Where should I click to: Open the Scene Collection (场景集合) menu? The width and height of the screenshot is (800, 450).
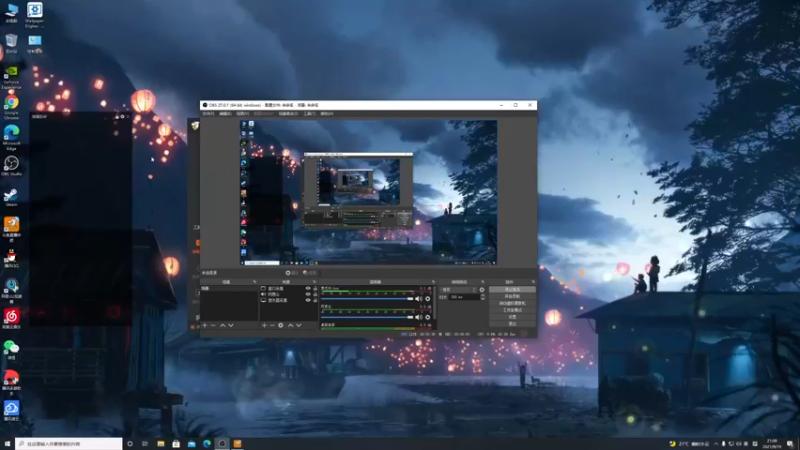(x=288, y=114)
